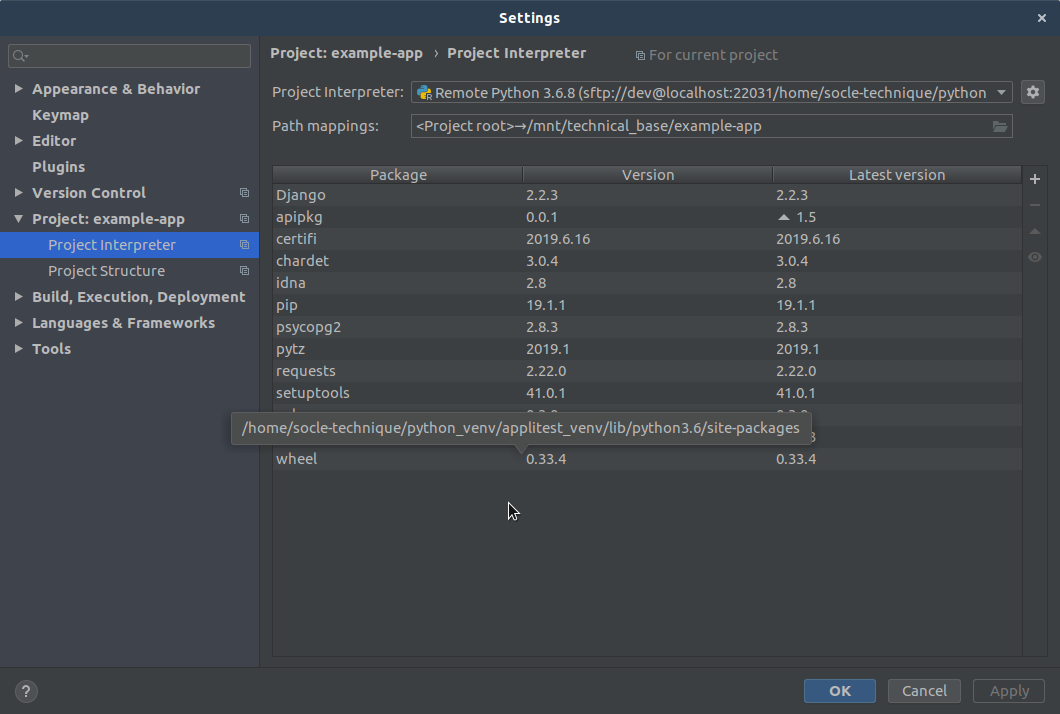The width and height of the screenshot is (1060, 714).
Task: Open the Appearance & Behavior settings page
Action: pos(116,89)
